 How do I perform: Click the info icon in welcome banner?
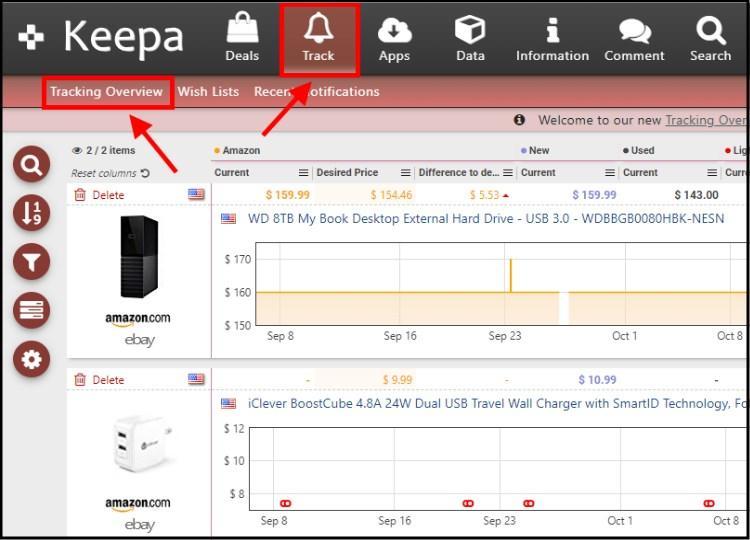(519, 120)
